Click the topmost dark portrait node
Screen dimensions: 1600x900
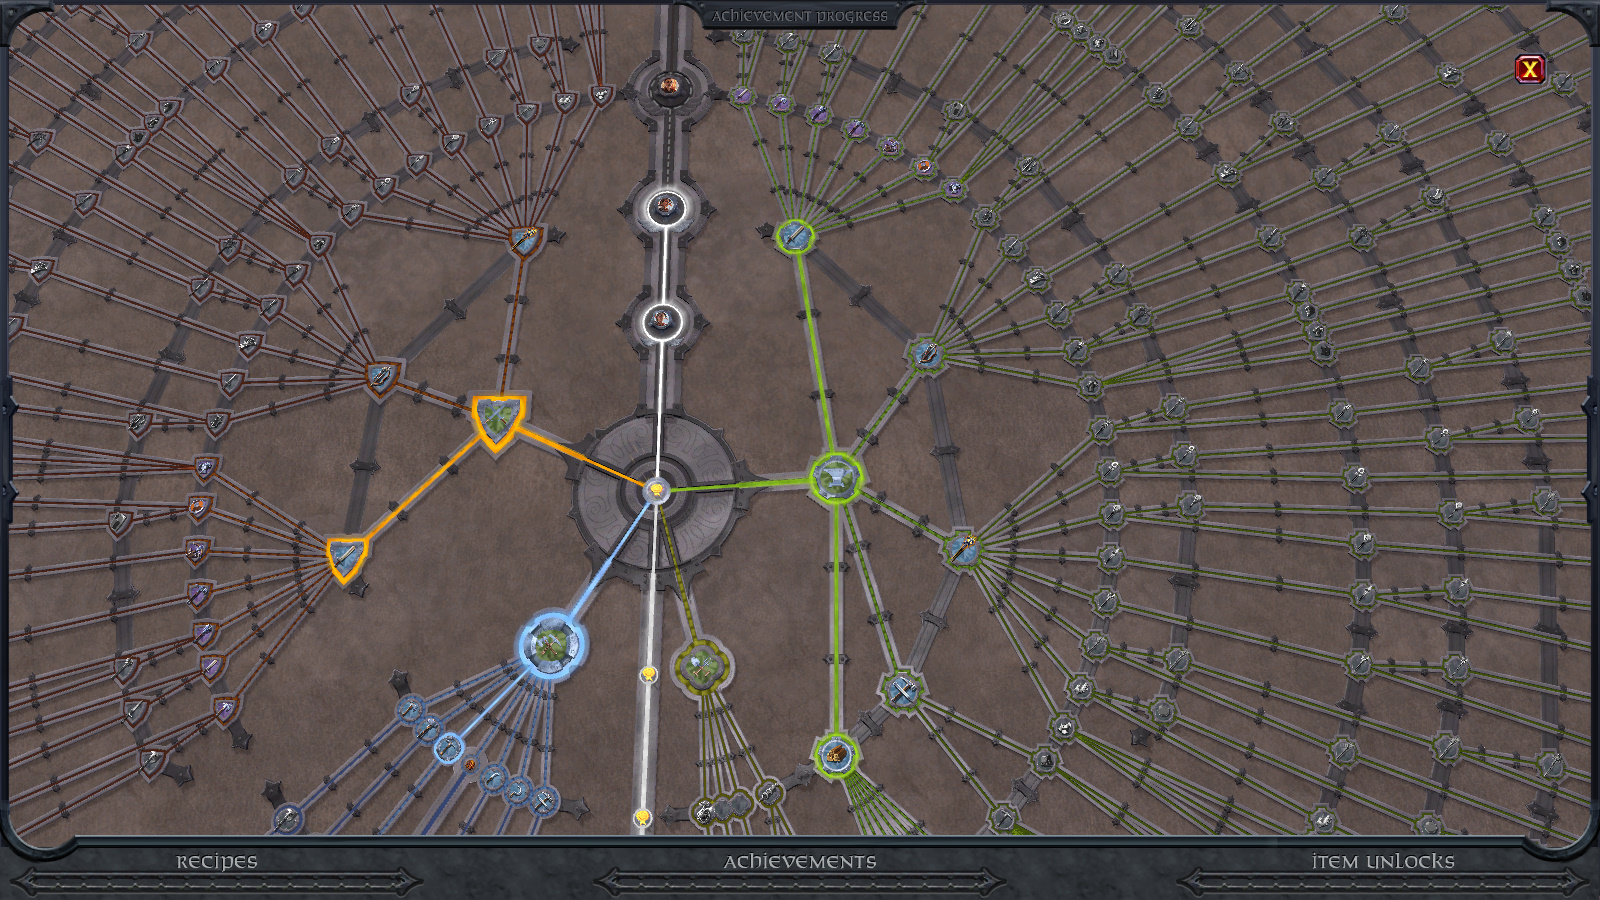click(669, 87)
